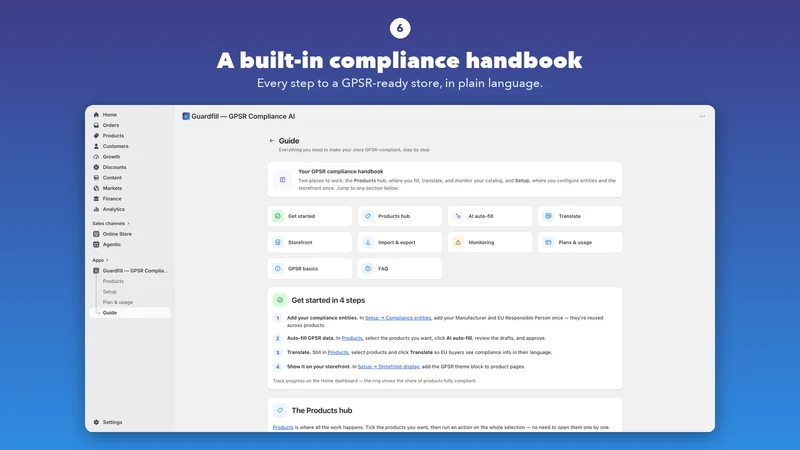The image size is (800, 450).
Task: Click the Home icon in sidebar
Action: (96, 115)
